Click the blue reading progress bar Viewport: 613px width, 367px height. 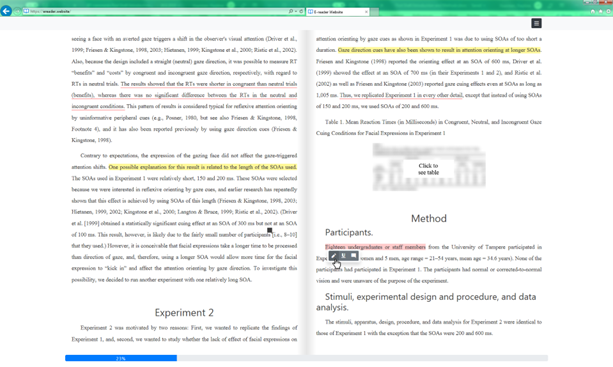[x=121, y=358]
